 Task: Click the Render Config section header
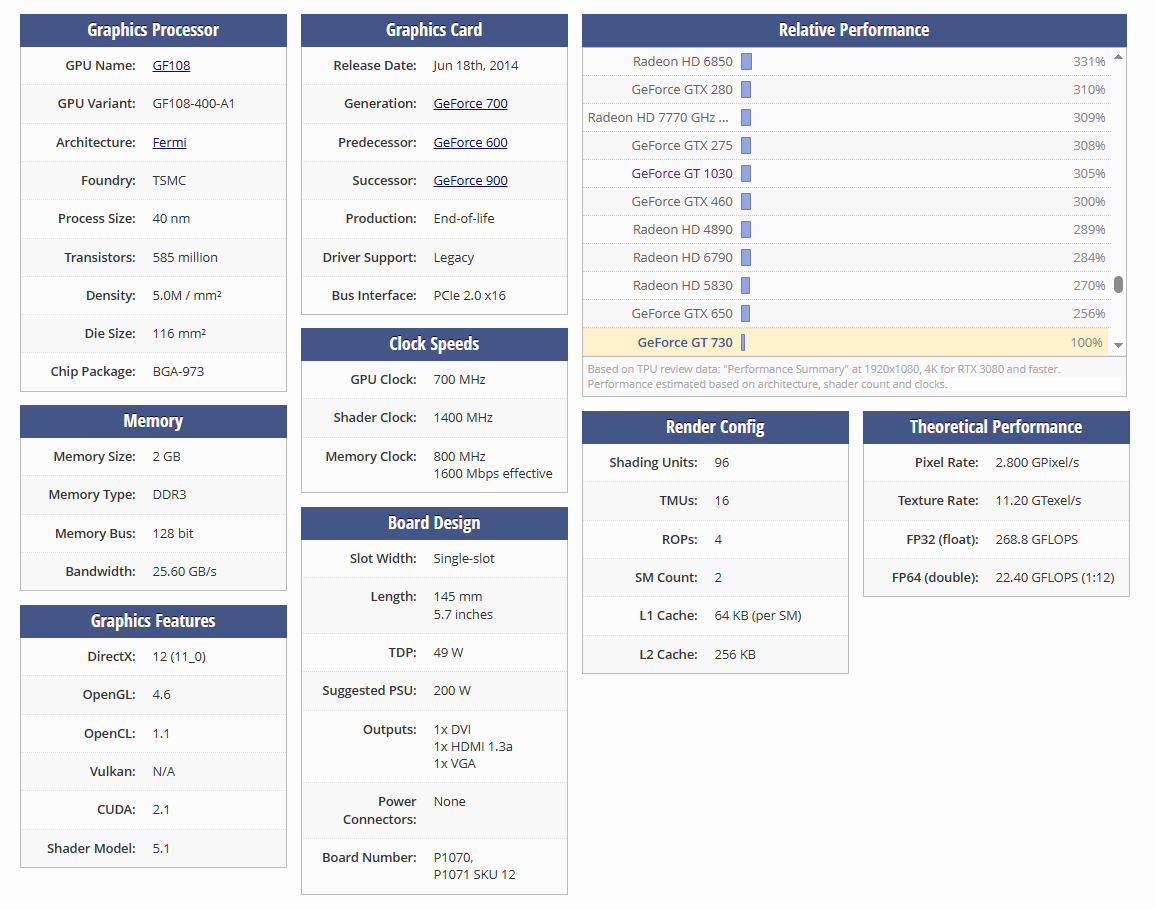pos(715,427)
